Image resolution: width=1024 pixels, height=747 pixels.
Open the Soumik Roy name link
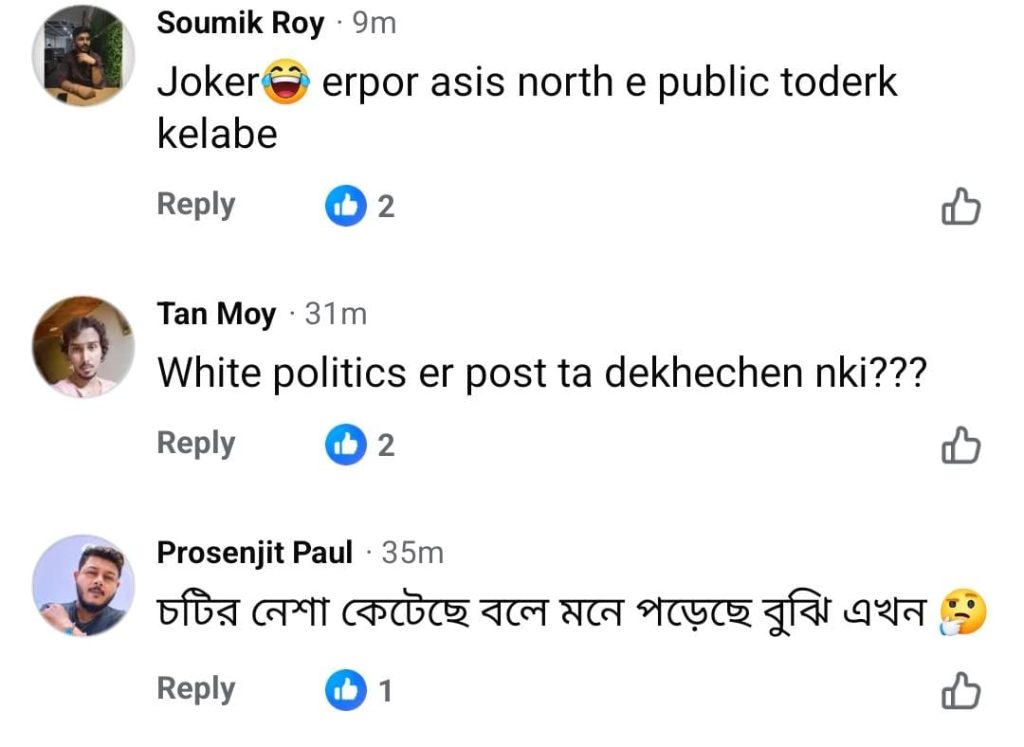(240, 24)
